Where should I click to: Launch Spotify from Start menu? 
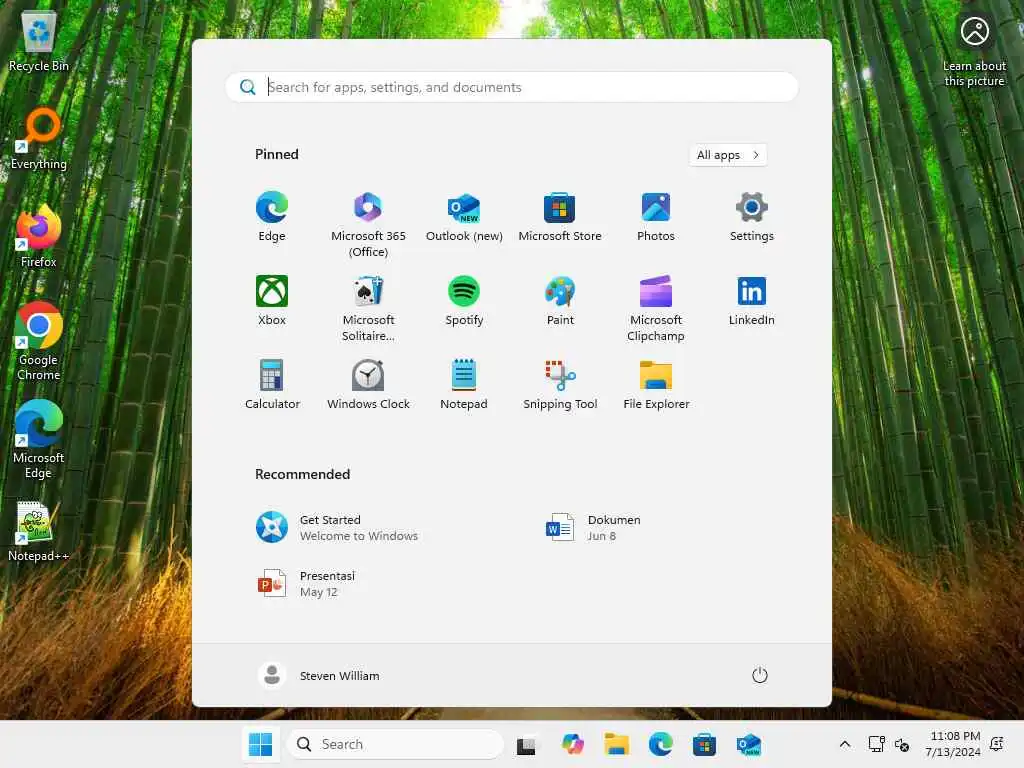point(464,300)
